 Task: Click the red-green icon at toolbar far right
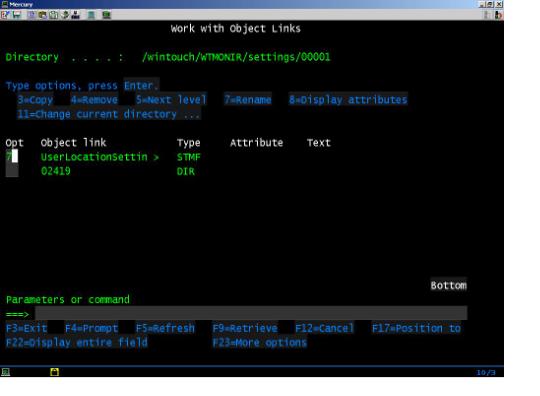click(x=498, y=15)
